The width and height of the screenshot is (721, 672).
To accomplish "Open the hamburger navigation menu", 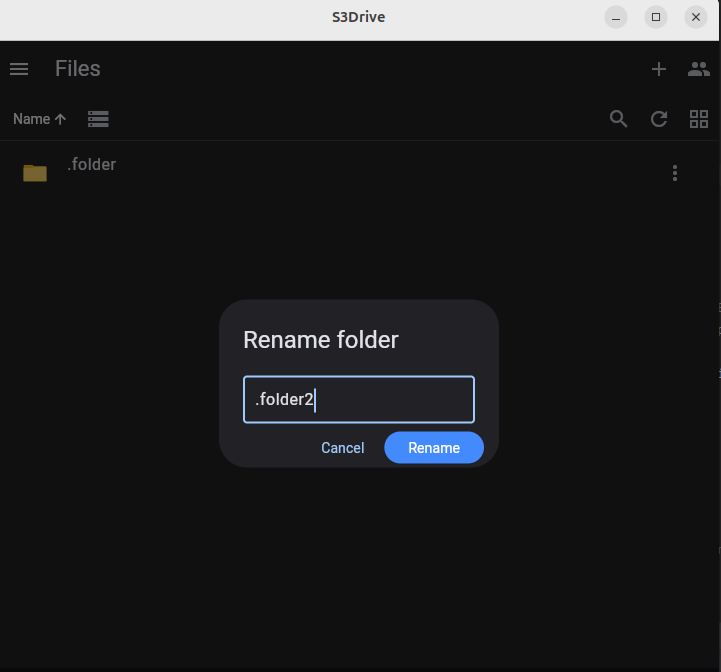I will (x=19, y=69).
